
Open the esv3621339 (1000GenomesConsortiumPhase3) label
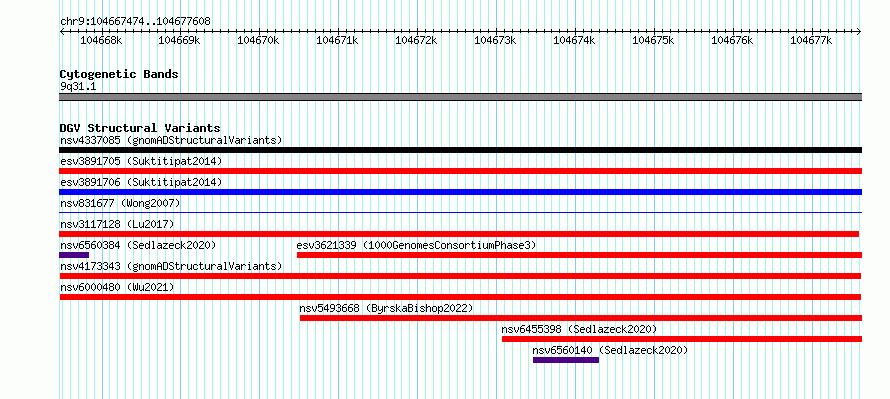coord(416,245)
